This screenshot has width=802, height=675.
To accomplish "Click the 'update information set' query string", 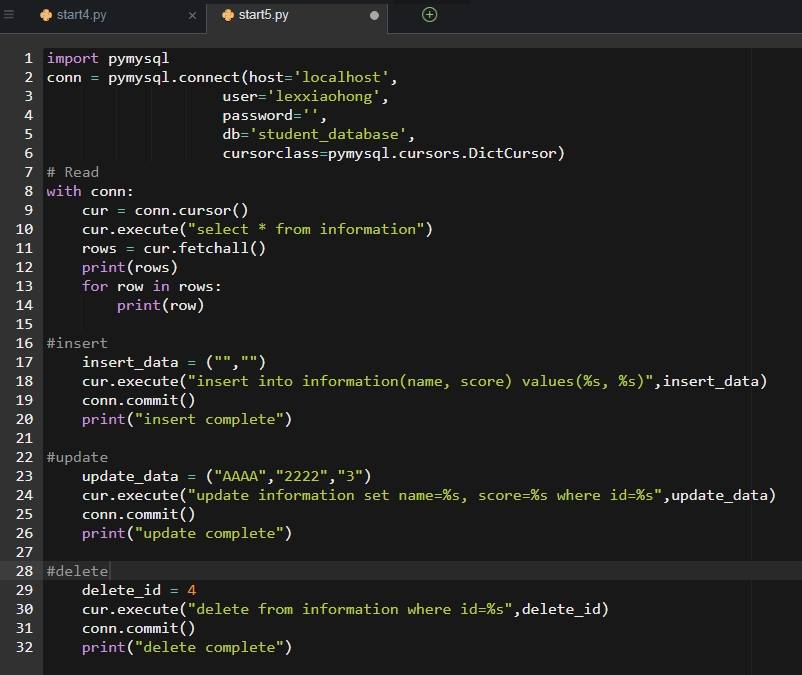I will point(425,496).
